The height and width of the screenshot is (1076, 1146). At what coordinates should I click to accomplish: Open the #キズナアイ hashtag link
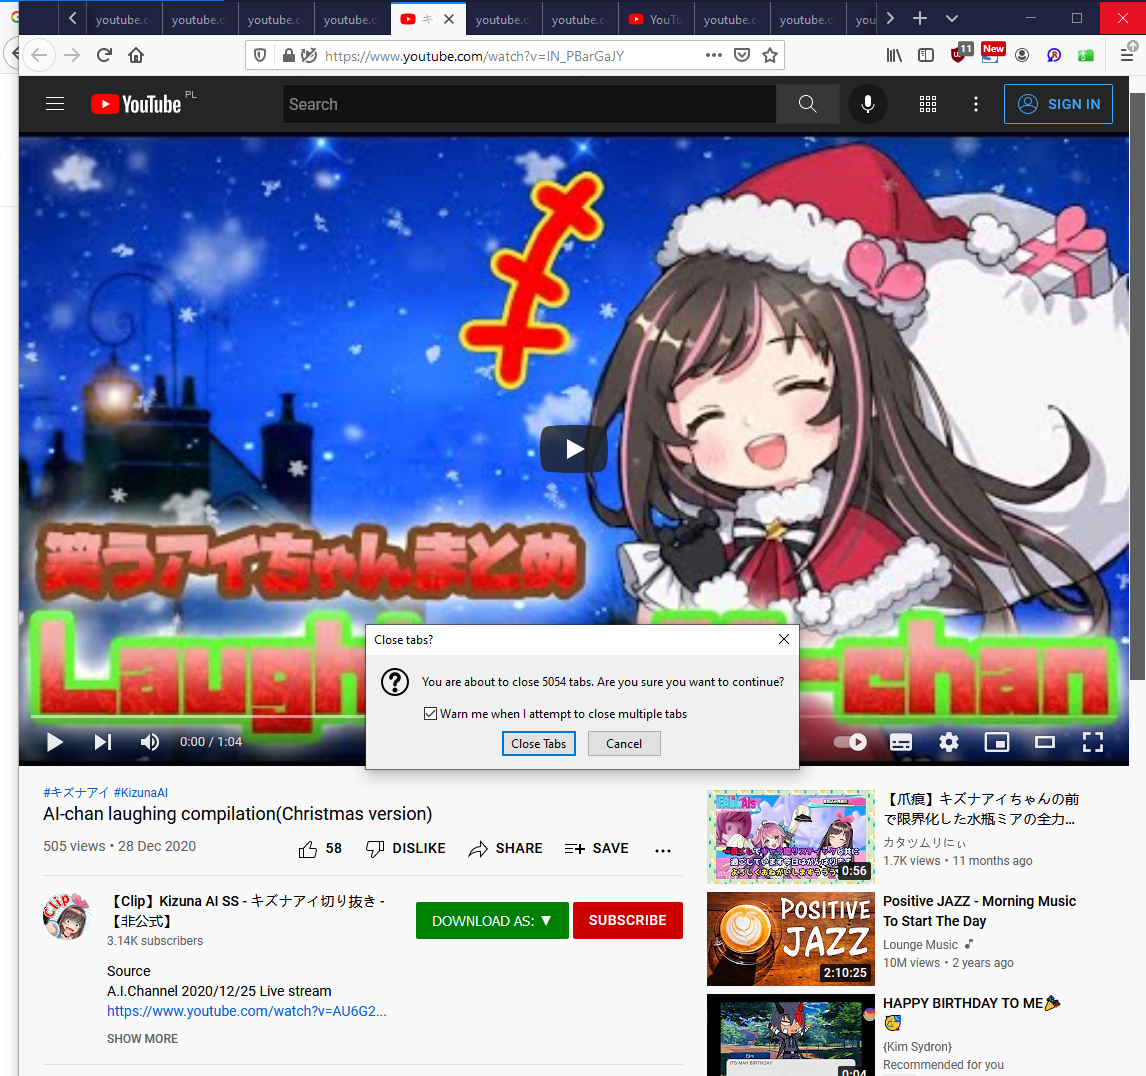click(x=76, y=792)
